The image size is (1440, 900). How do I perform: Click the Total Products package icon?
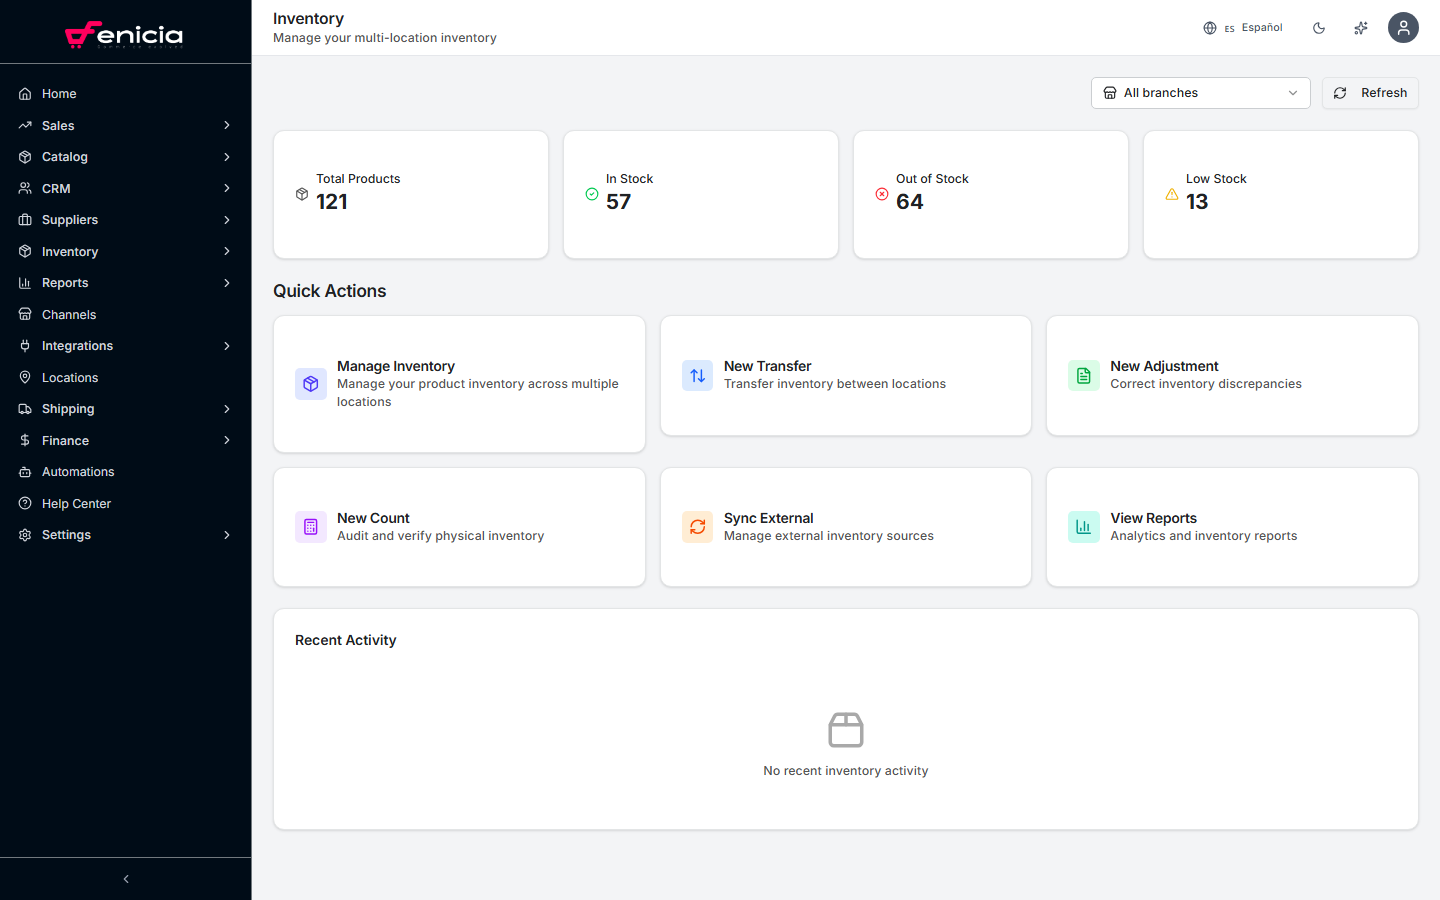pos(302,195)
